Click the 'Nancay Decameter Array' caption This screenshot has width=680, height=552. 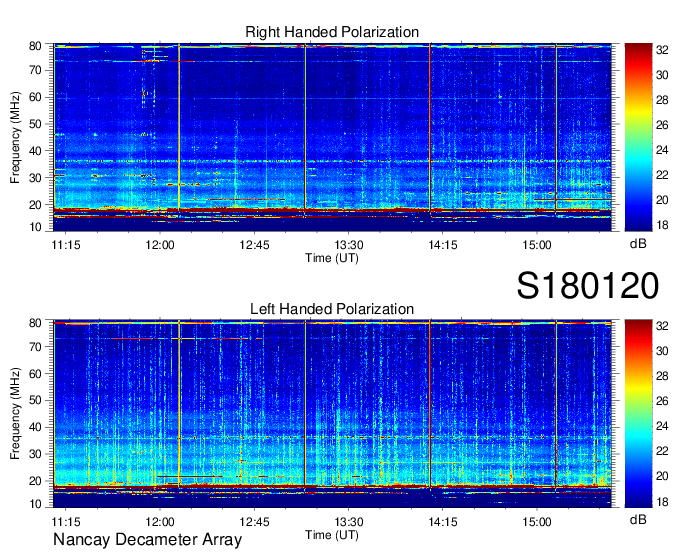[x=147, y=539]
